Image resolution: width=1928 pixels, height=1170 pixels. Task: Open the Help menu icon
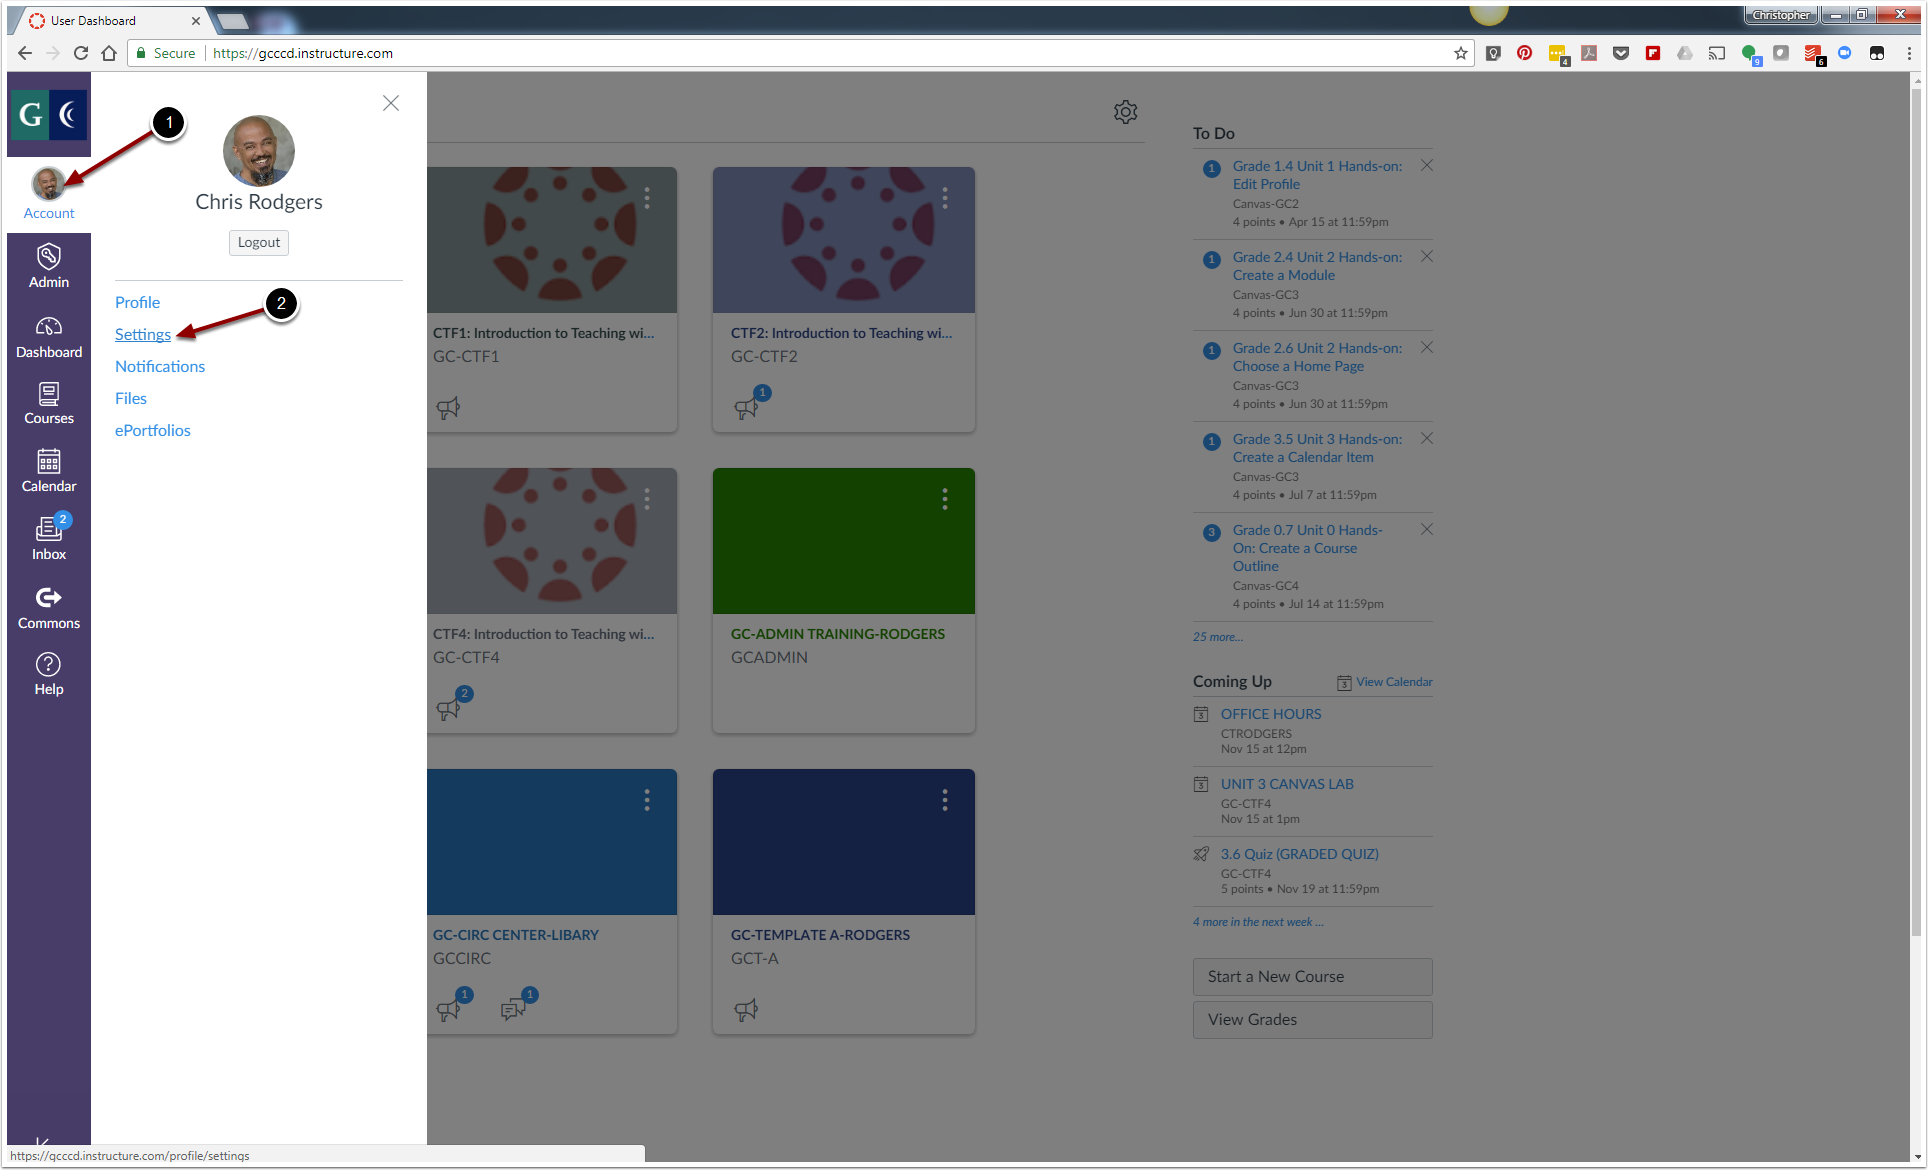pos(48,674)
